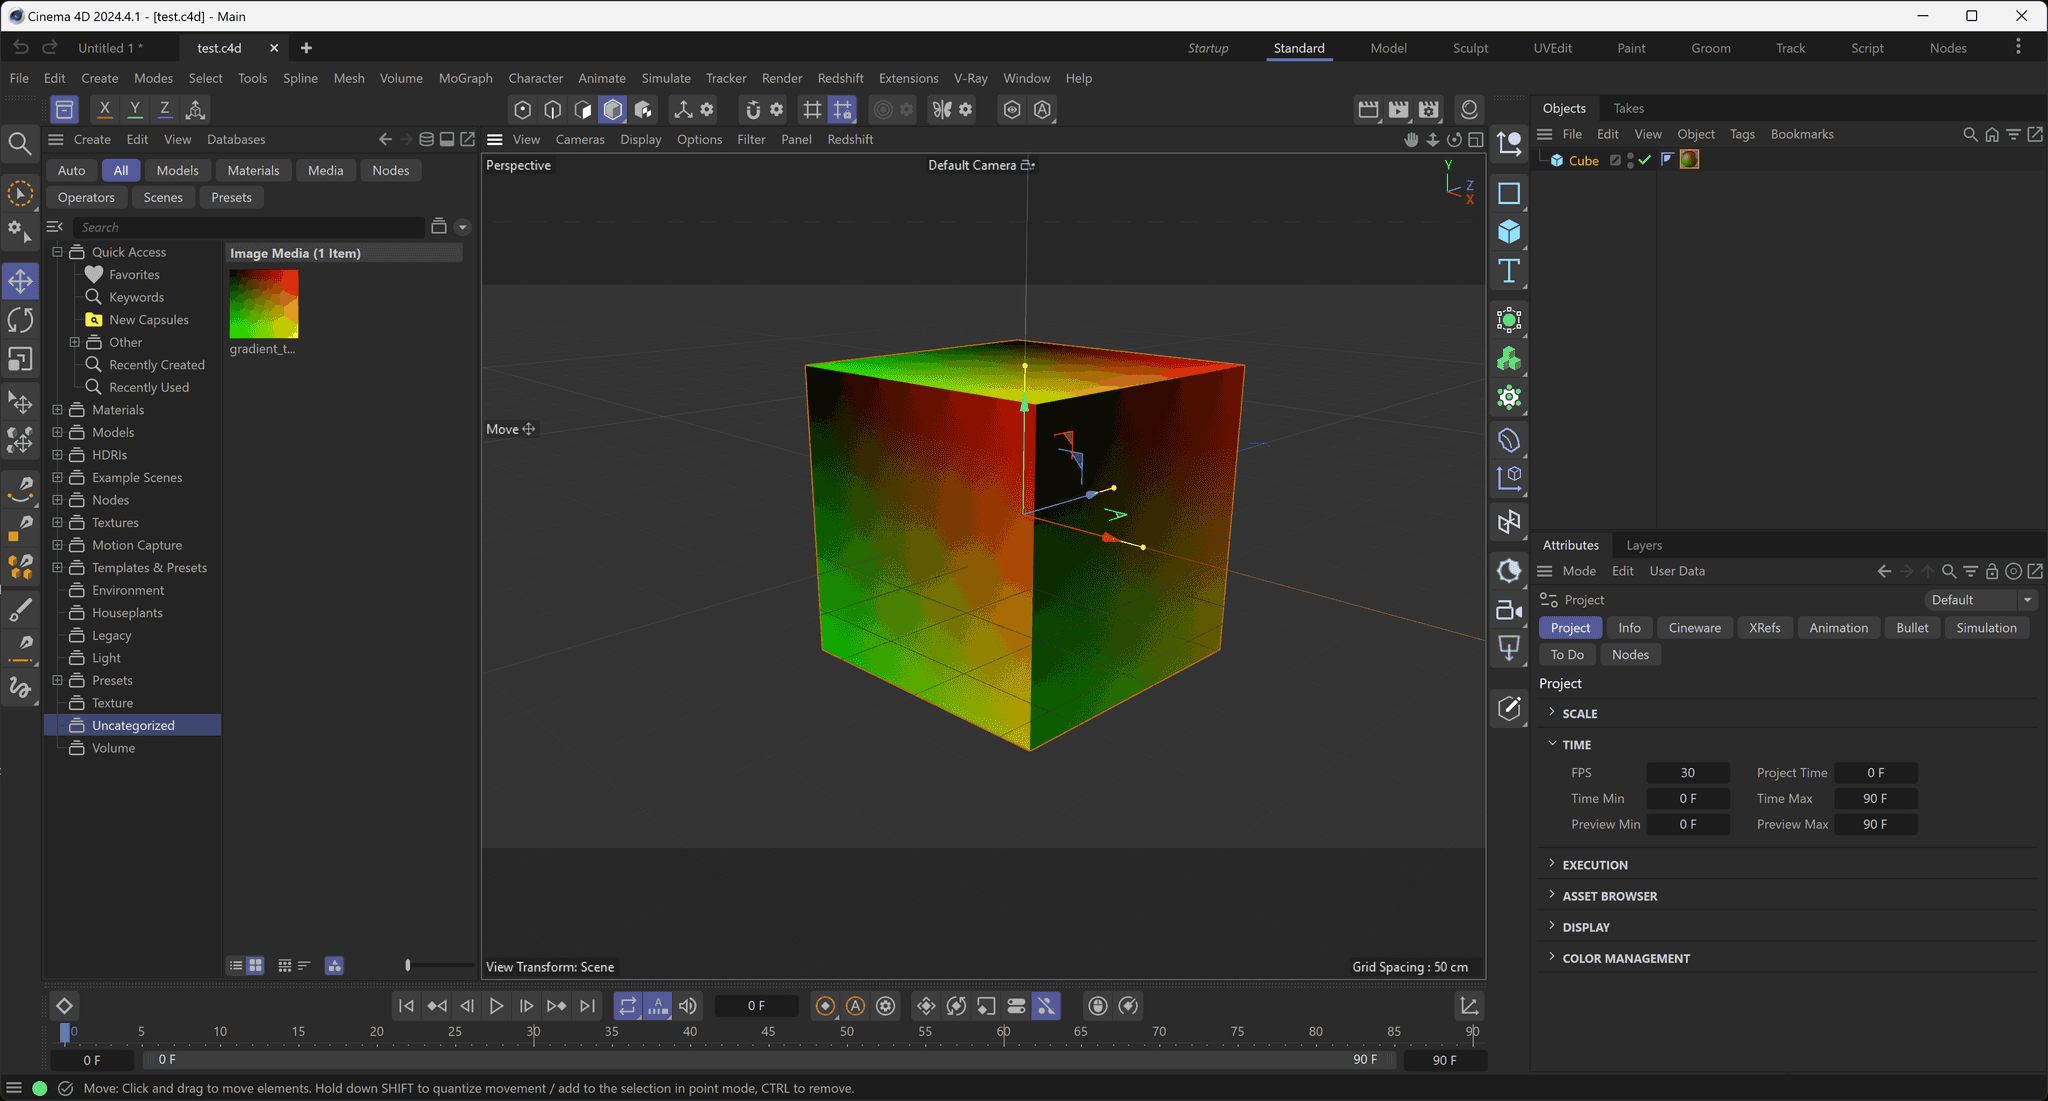Image resolution: width=2048 pixels, height=1101 pixels.
Task: Switch to the Takes tab
Action: 1628,108
